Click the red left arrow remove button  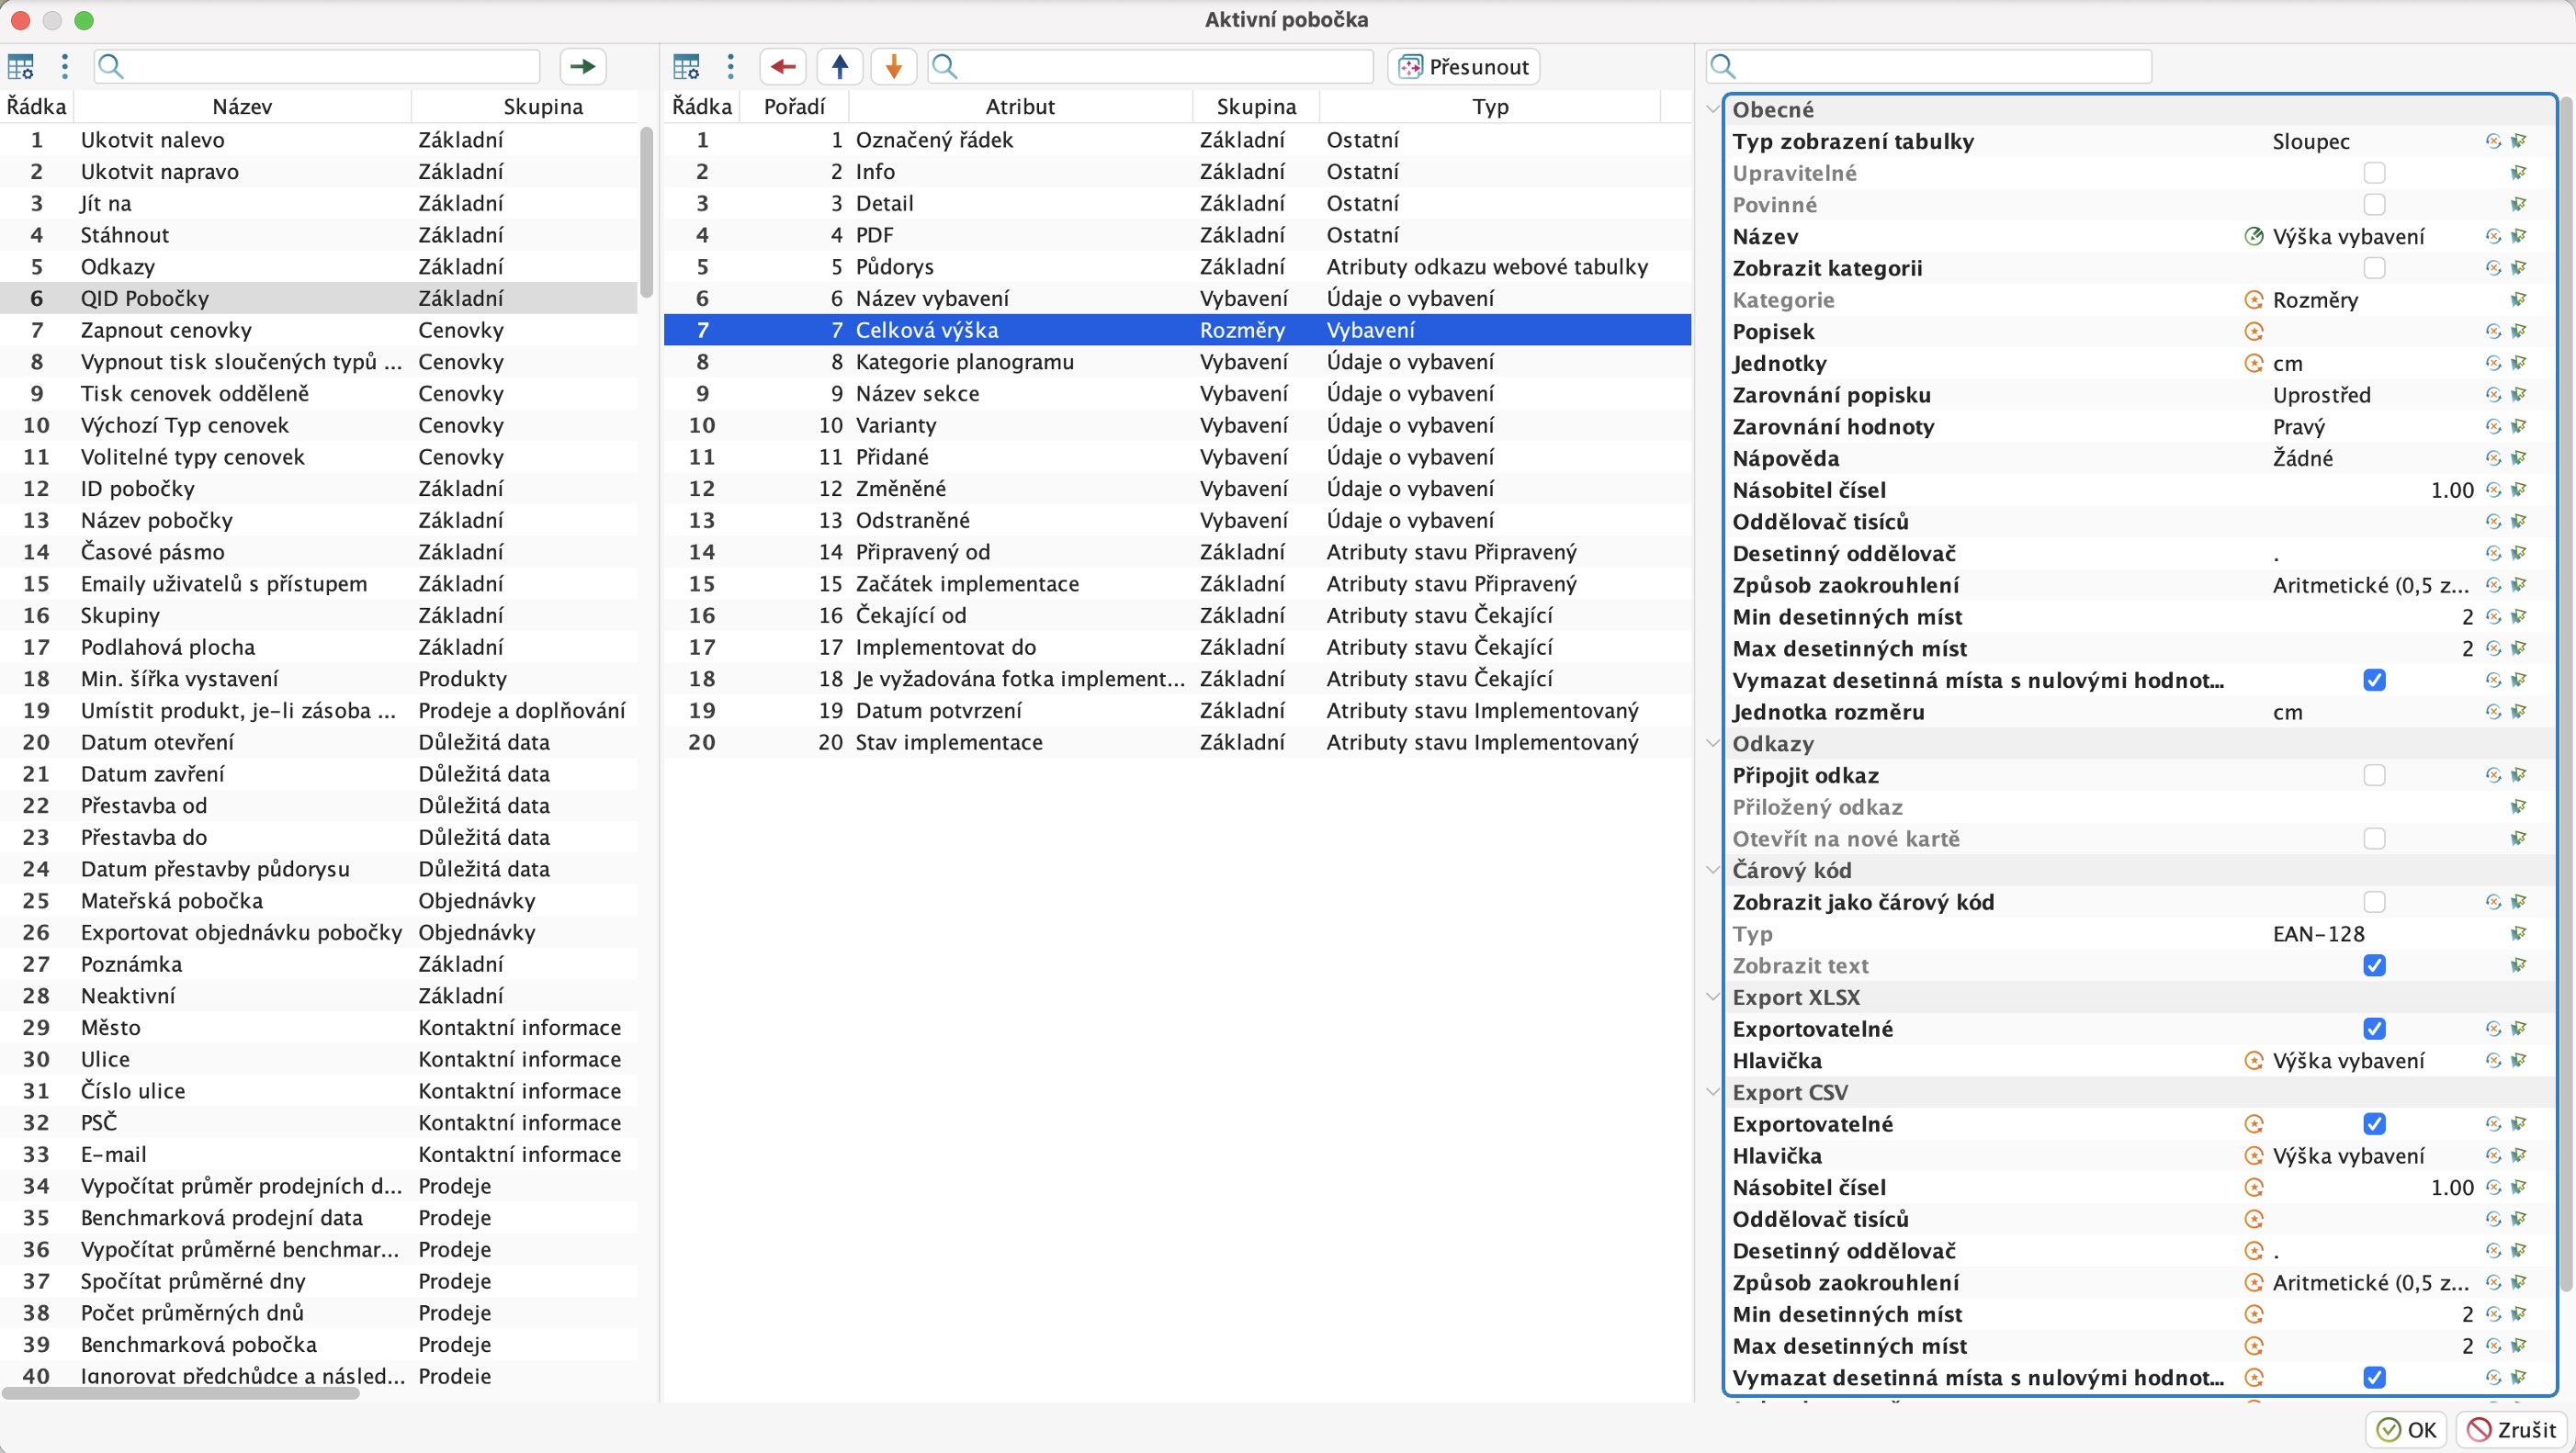[783, 67]
